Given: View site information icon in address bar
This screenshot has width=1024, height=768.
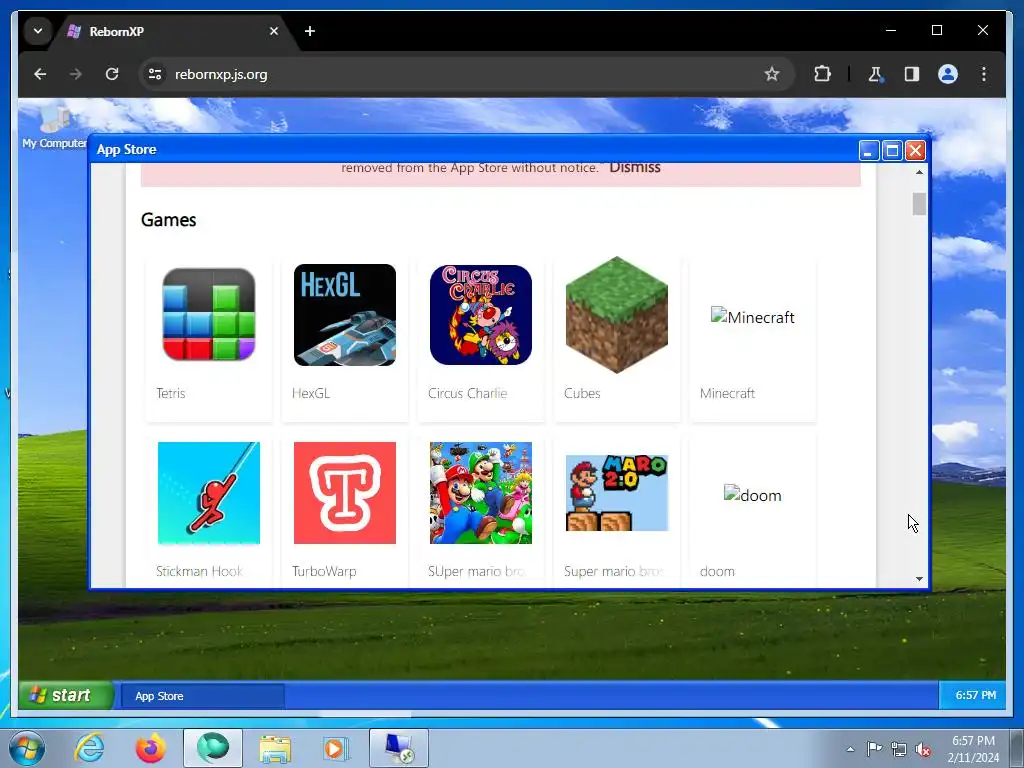Looking at the screenshot, I should pos(155,74).
